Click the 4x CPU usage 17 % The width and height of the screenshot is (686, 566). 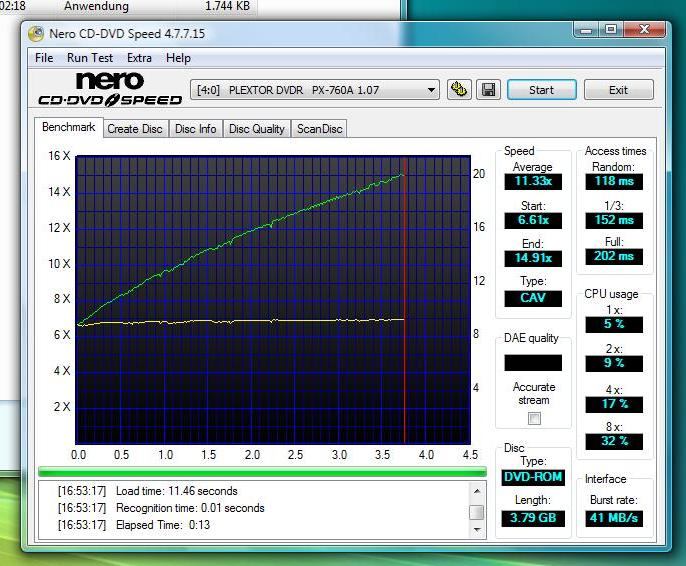614,404
